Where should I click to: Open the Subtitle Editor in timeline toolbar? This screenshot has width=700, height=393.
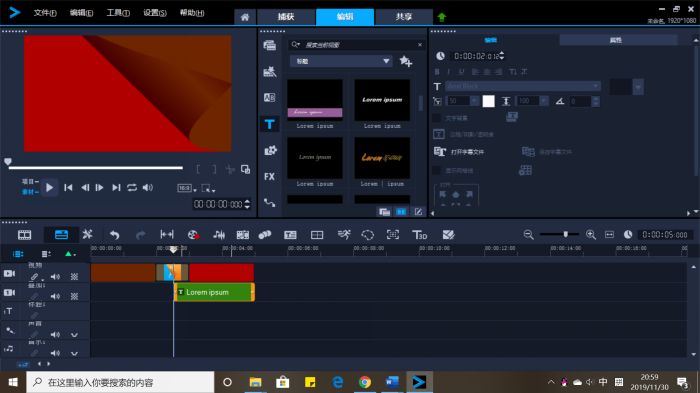[290, 235]
